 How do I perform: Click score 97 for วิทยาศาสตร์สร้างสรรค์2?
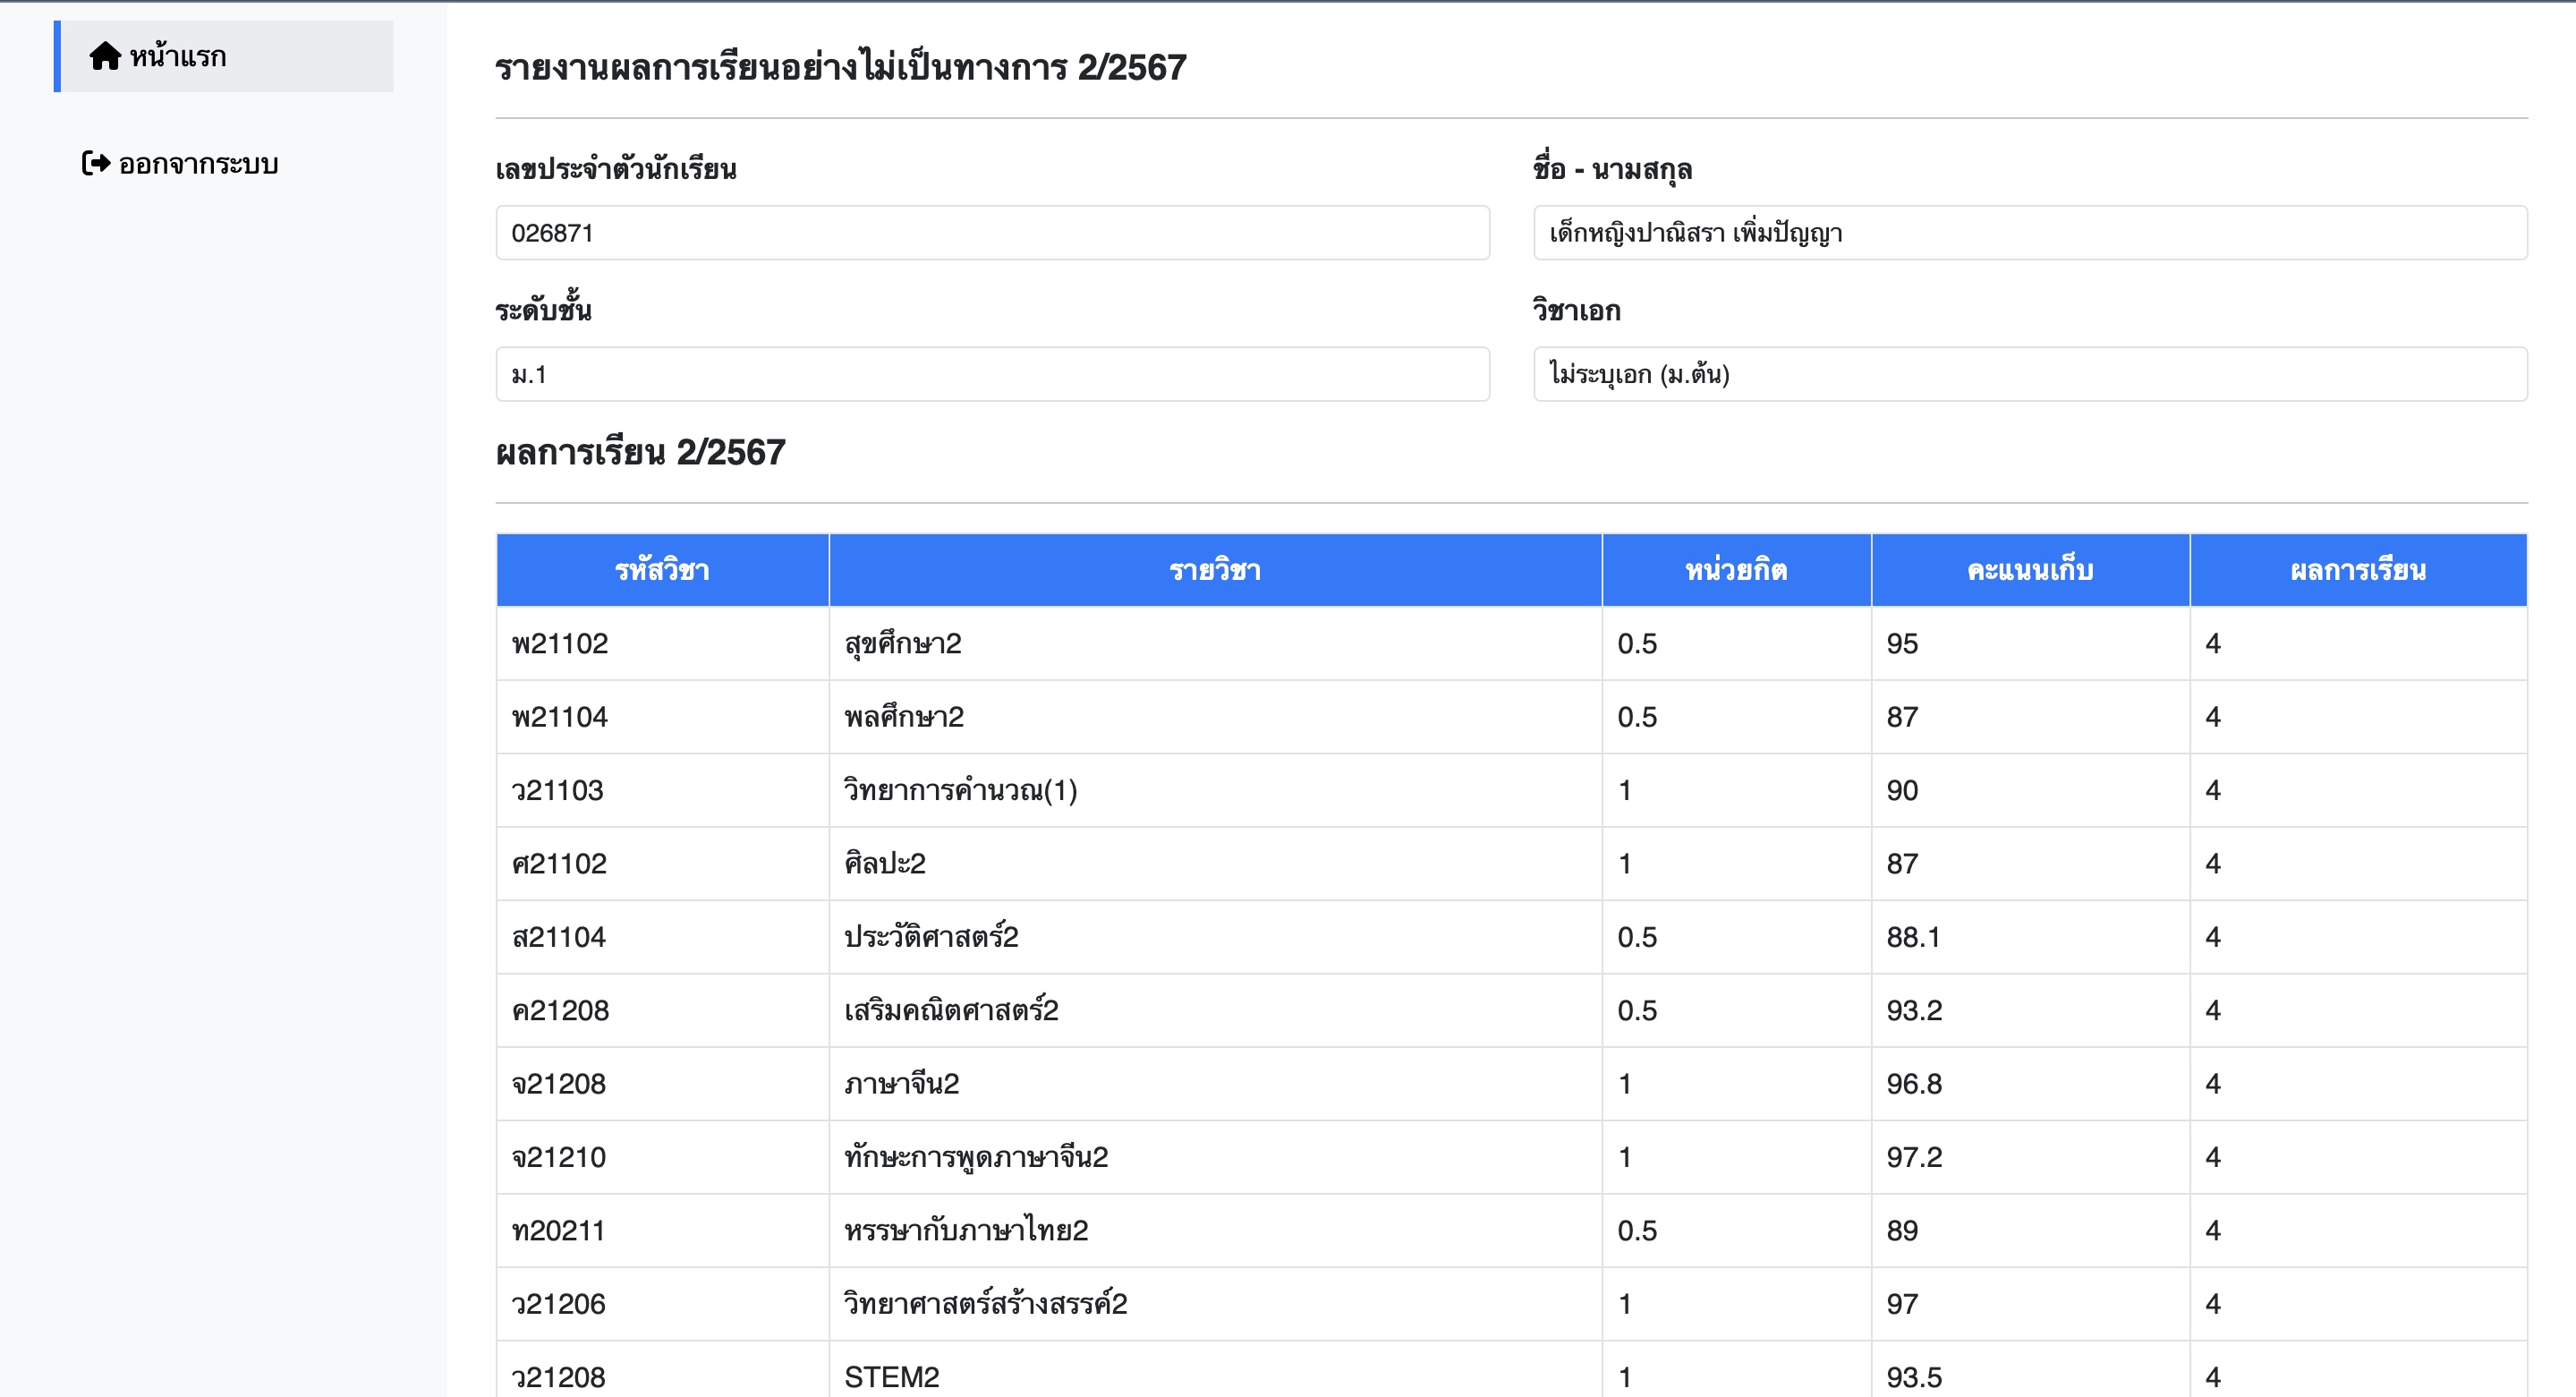[x=1902, y=1304]
